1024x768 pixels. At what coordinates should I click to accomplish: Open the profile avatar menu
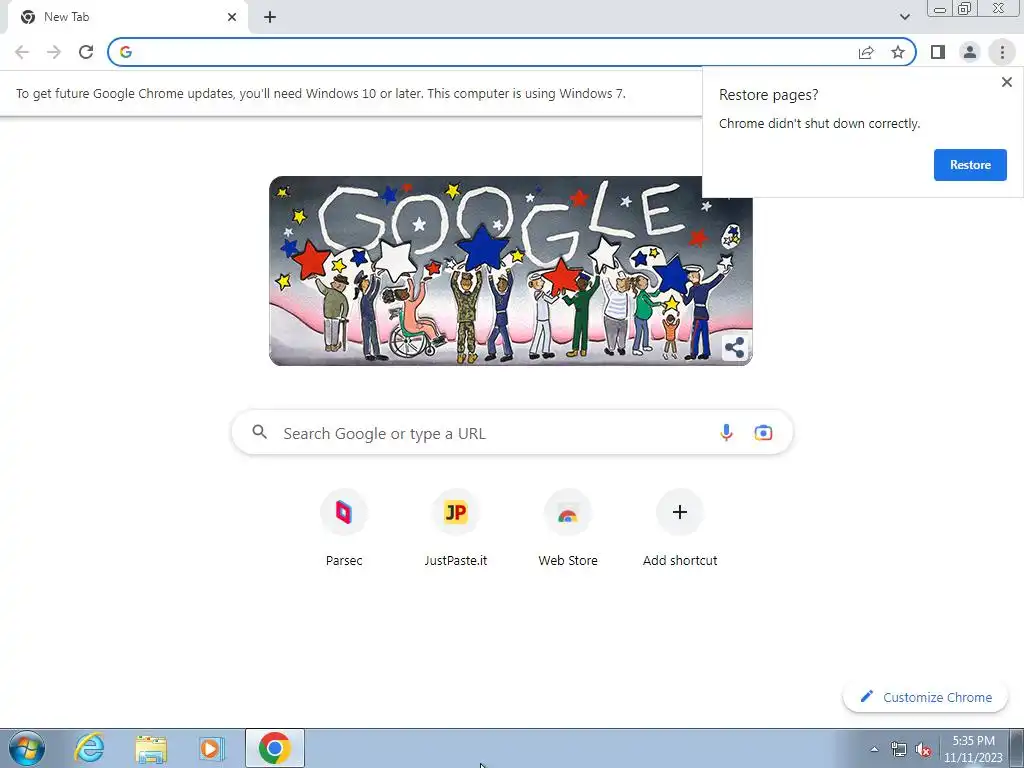tap(970, 52)
